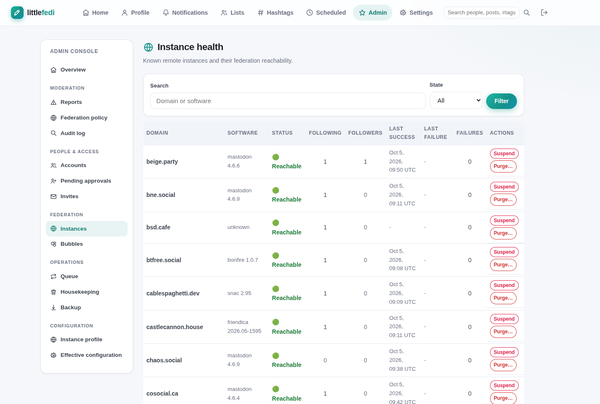Click the Housekeeping trash icon
Screen dimensions: 600x404
[x=54, y=292]
